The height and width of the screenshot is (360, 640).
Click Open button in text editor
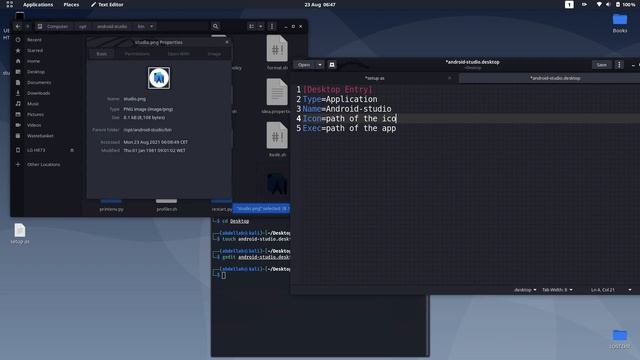304,65
